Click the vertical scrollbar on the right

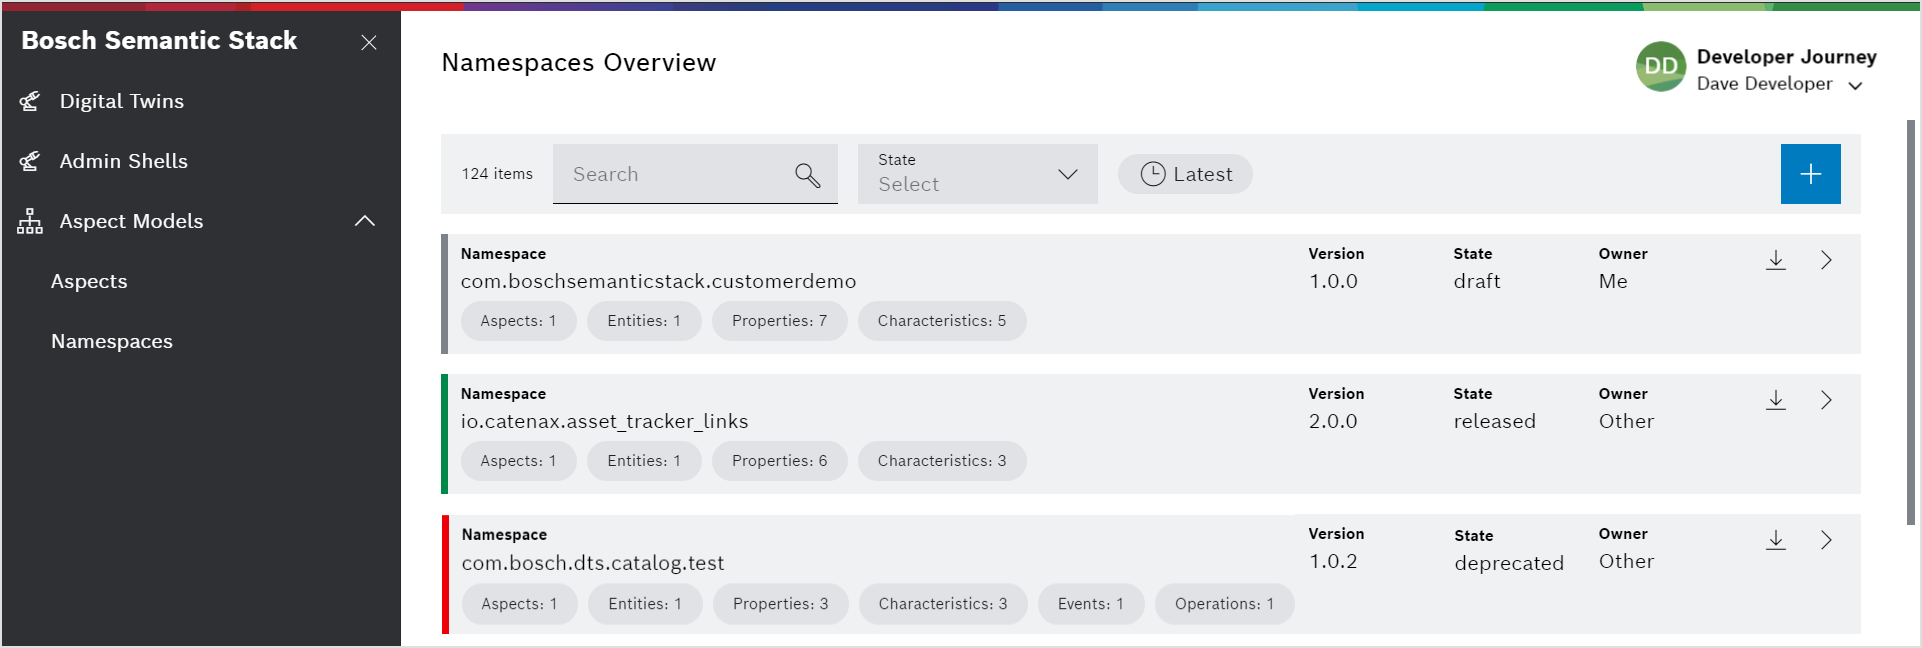pyautogui.click(x=1911, y=320)
